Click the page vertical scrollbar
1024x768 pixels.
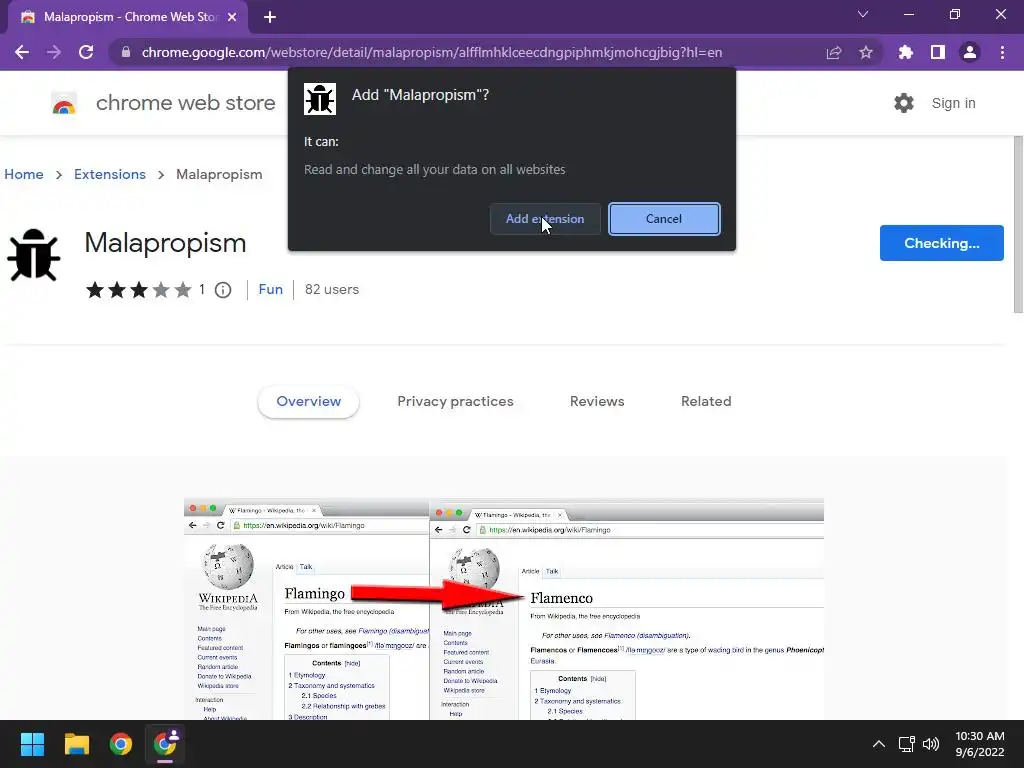[x=1017, y=223]
